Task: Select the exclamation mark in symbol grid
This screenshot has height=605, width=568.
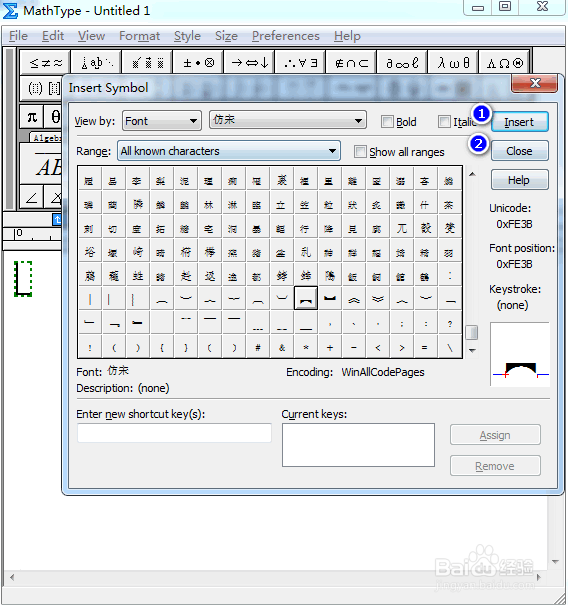Action: 90,348
